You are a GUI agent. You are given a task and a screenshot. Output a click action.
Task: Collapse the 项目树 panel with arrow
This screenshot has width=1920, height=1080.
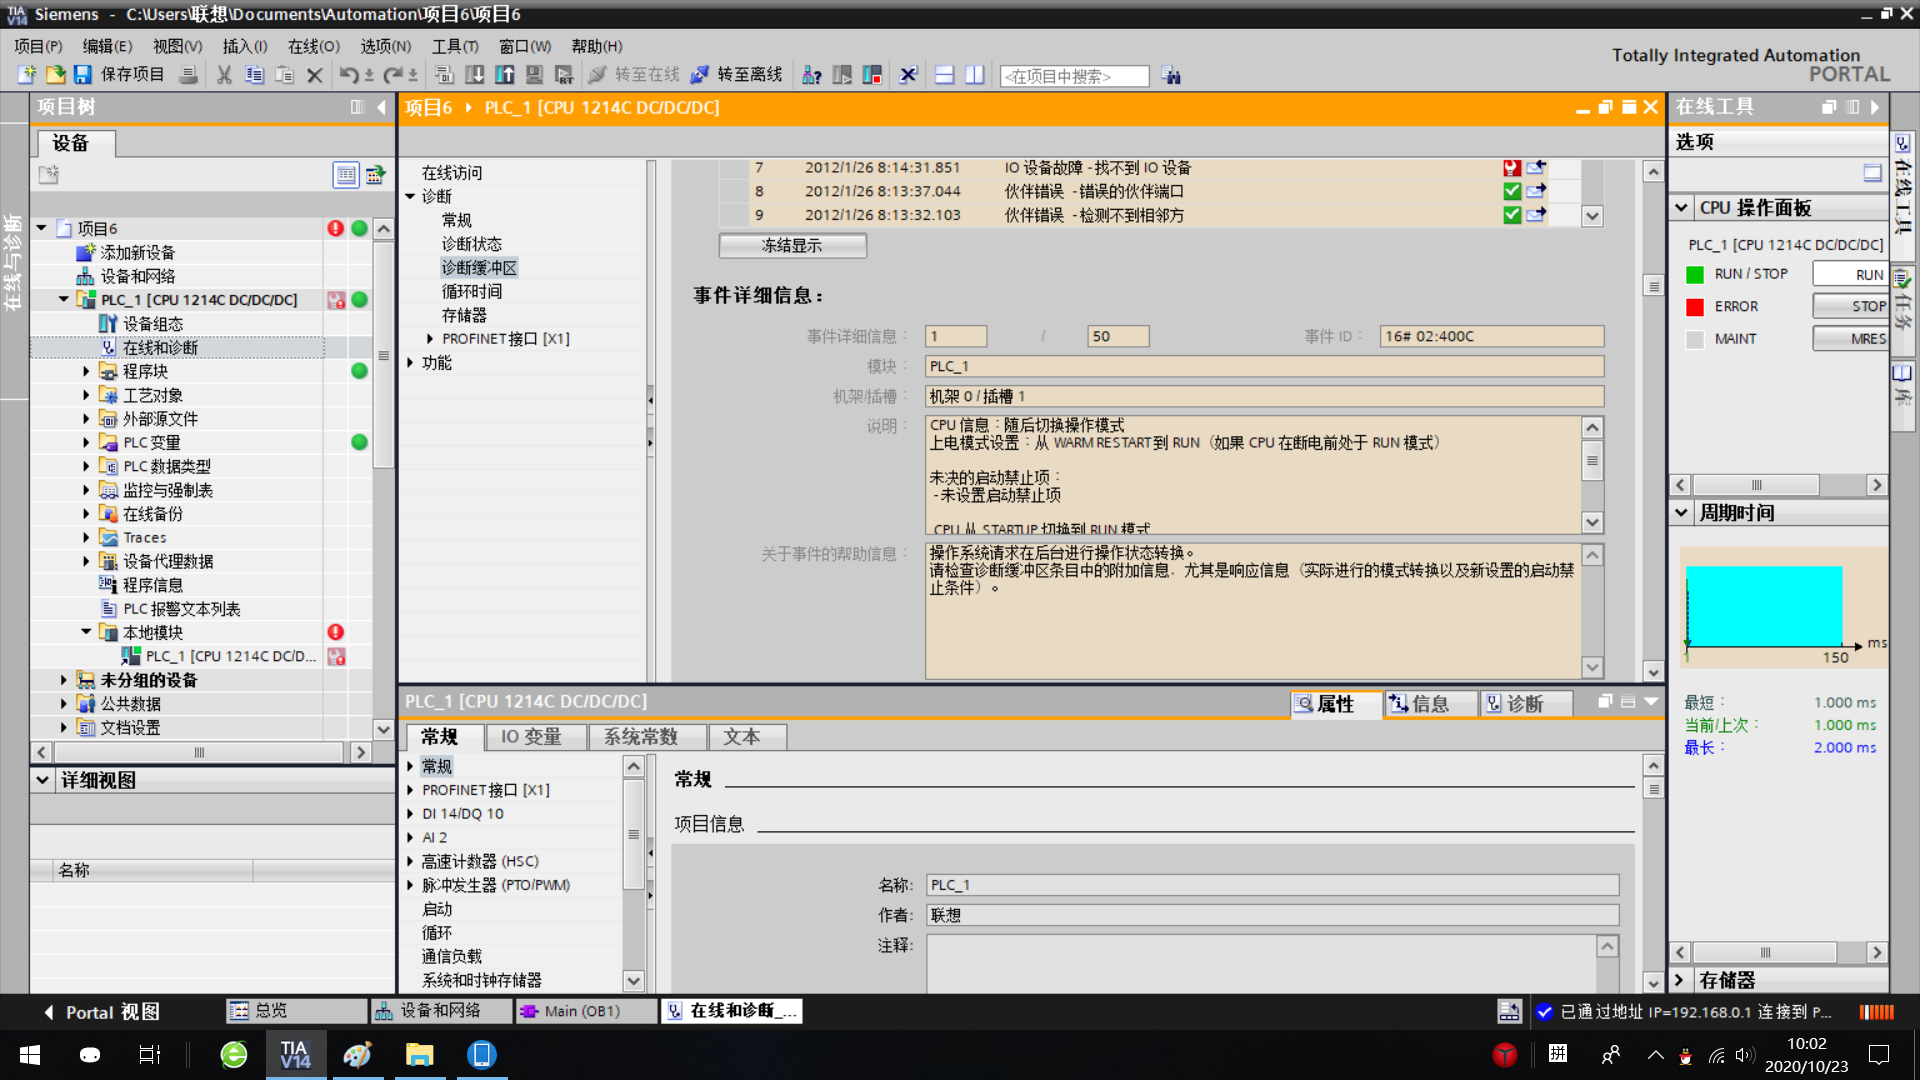(381, 107)
